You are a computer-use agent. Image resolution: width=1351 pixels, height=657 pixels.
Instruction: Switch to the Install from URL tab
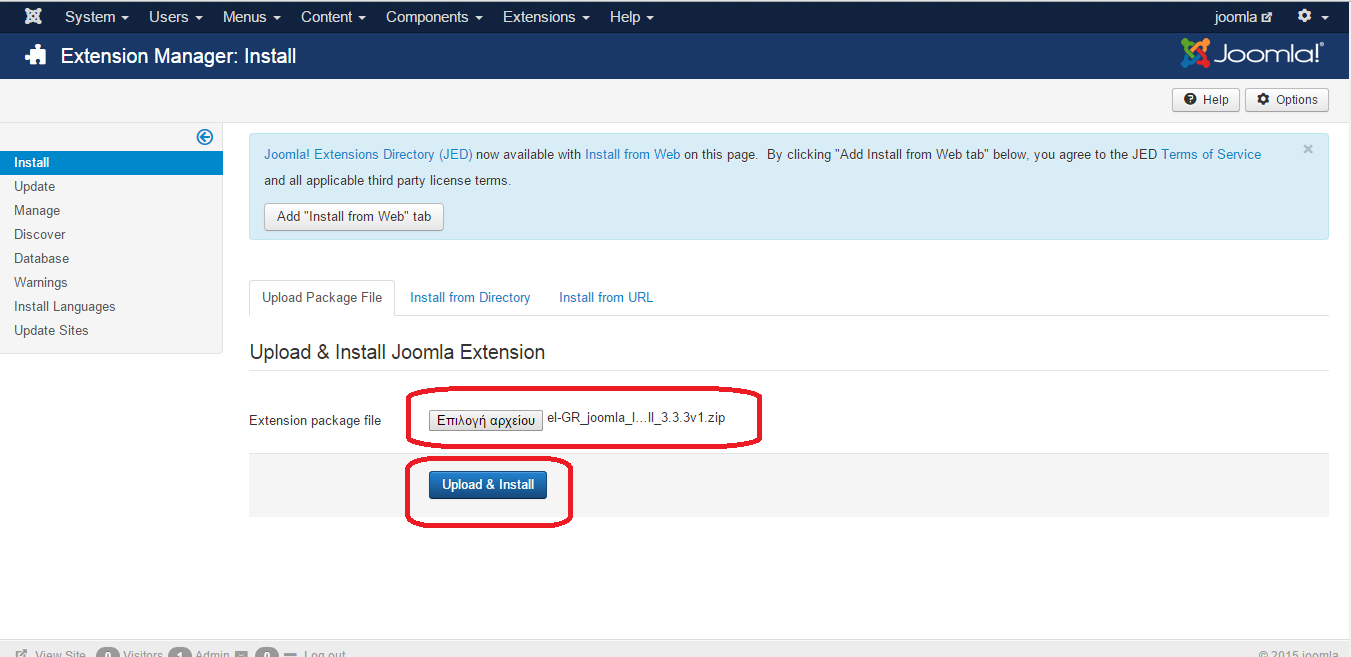[606, 298]
